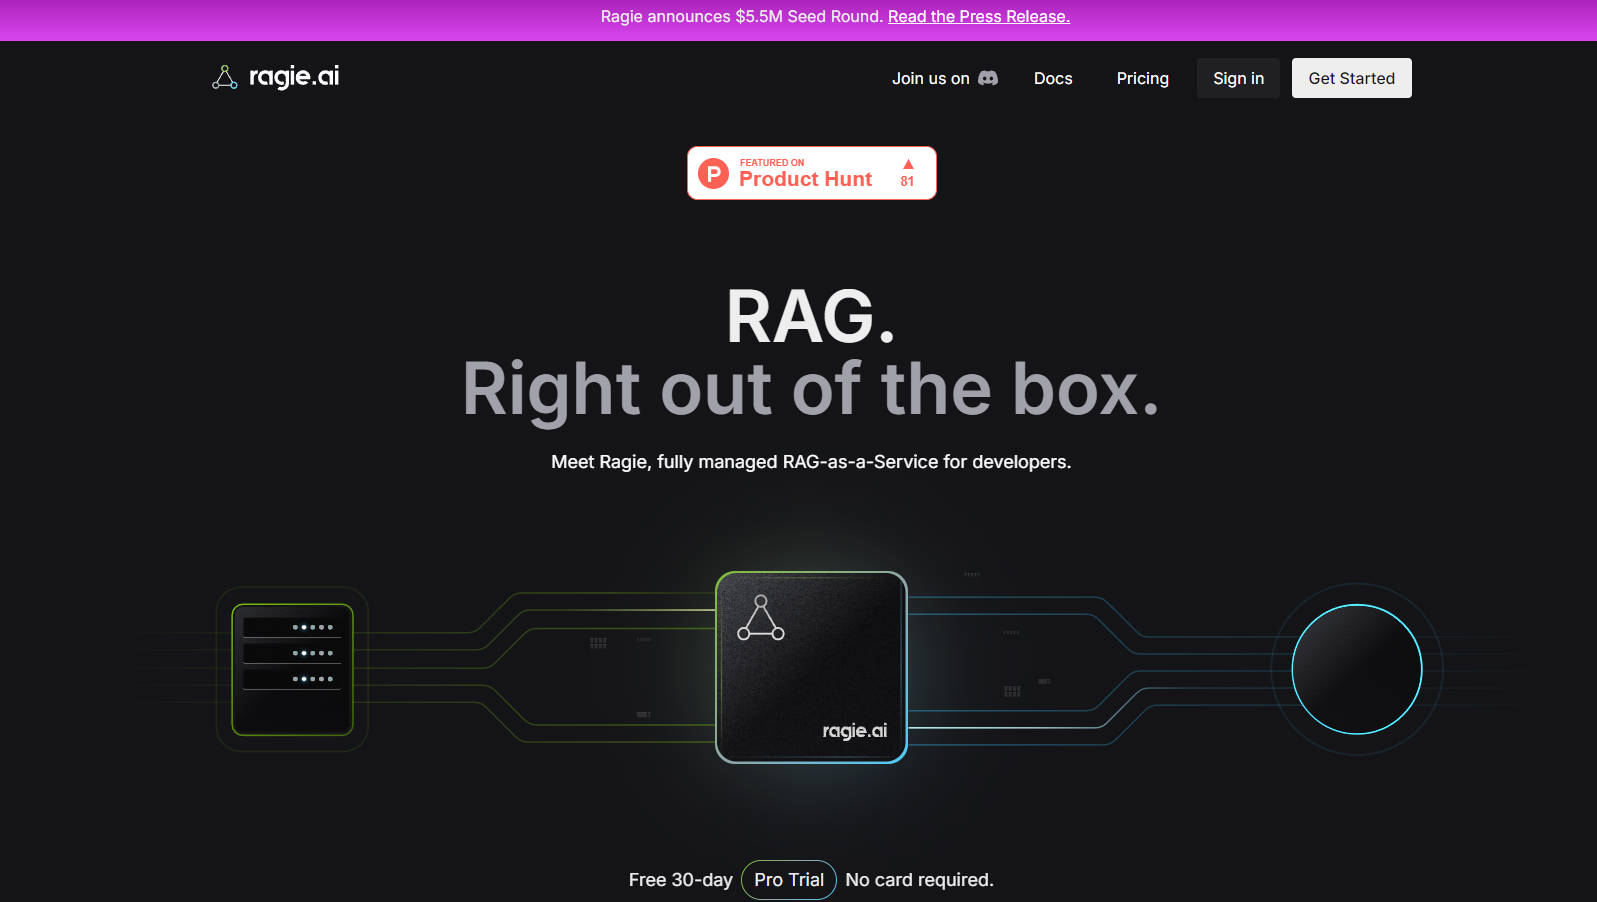Click the Get Started button

1351,78
